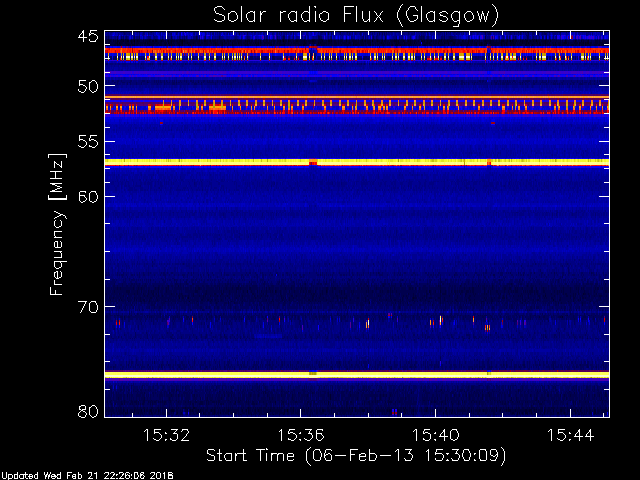Click the 15:44 time tick label
Image resolution: width=640 pixels, height=480 pixels.
570,436
